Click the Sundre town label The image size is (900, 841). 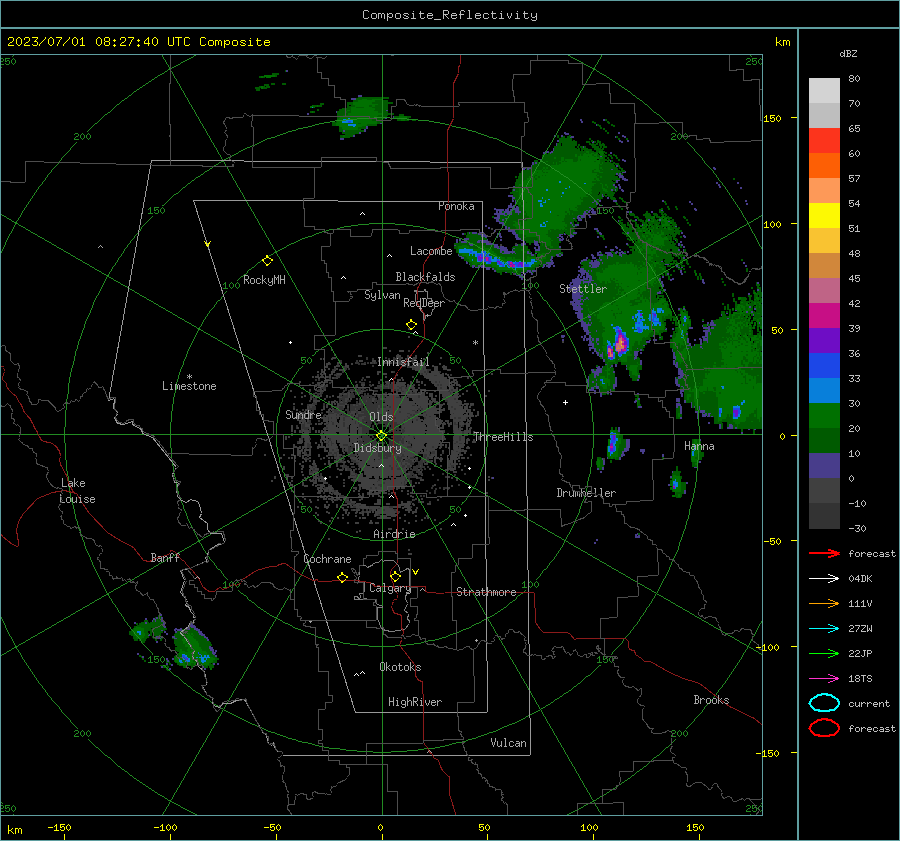(303, 414)
